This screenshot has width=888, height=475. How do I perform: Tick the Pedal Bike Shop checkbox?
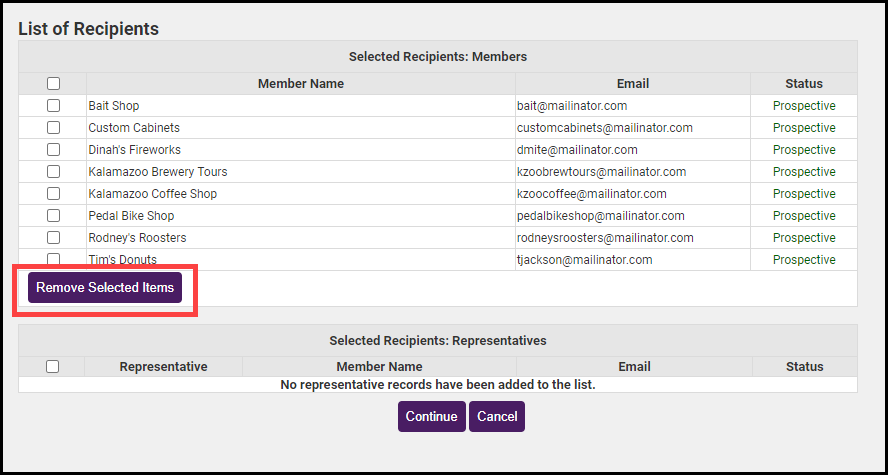[x=53, y=216]
